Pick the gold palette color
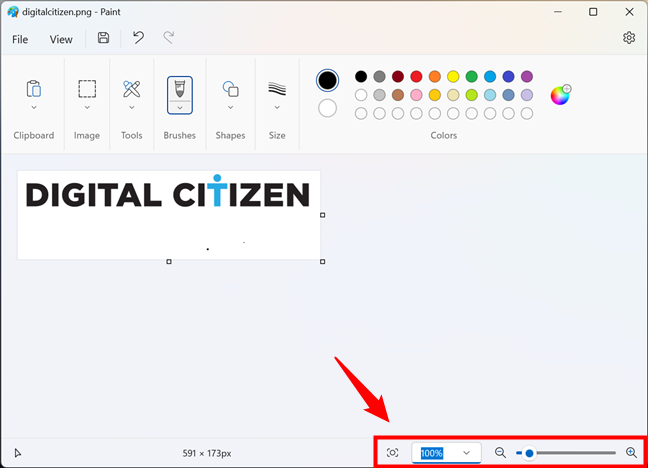The width and height of the screenshot is (648, 468). coord(435,95)
